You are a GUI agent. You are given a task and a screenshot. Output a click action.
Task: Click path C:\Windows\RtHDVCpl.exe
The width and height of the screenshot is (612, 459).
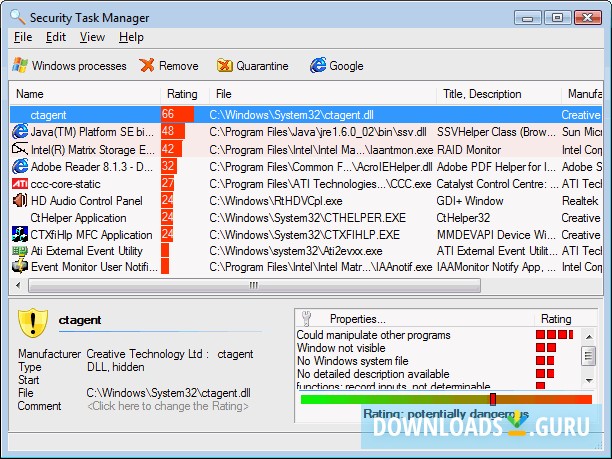[x=276, y=201]
